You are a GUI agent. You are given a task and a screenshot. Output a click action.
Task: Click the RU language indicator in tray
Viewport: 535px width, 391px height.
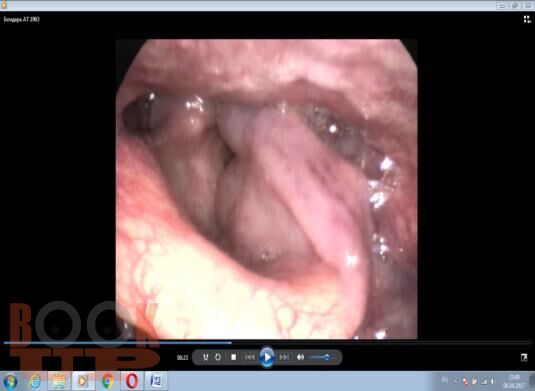(x=445, y=380)
